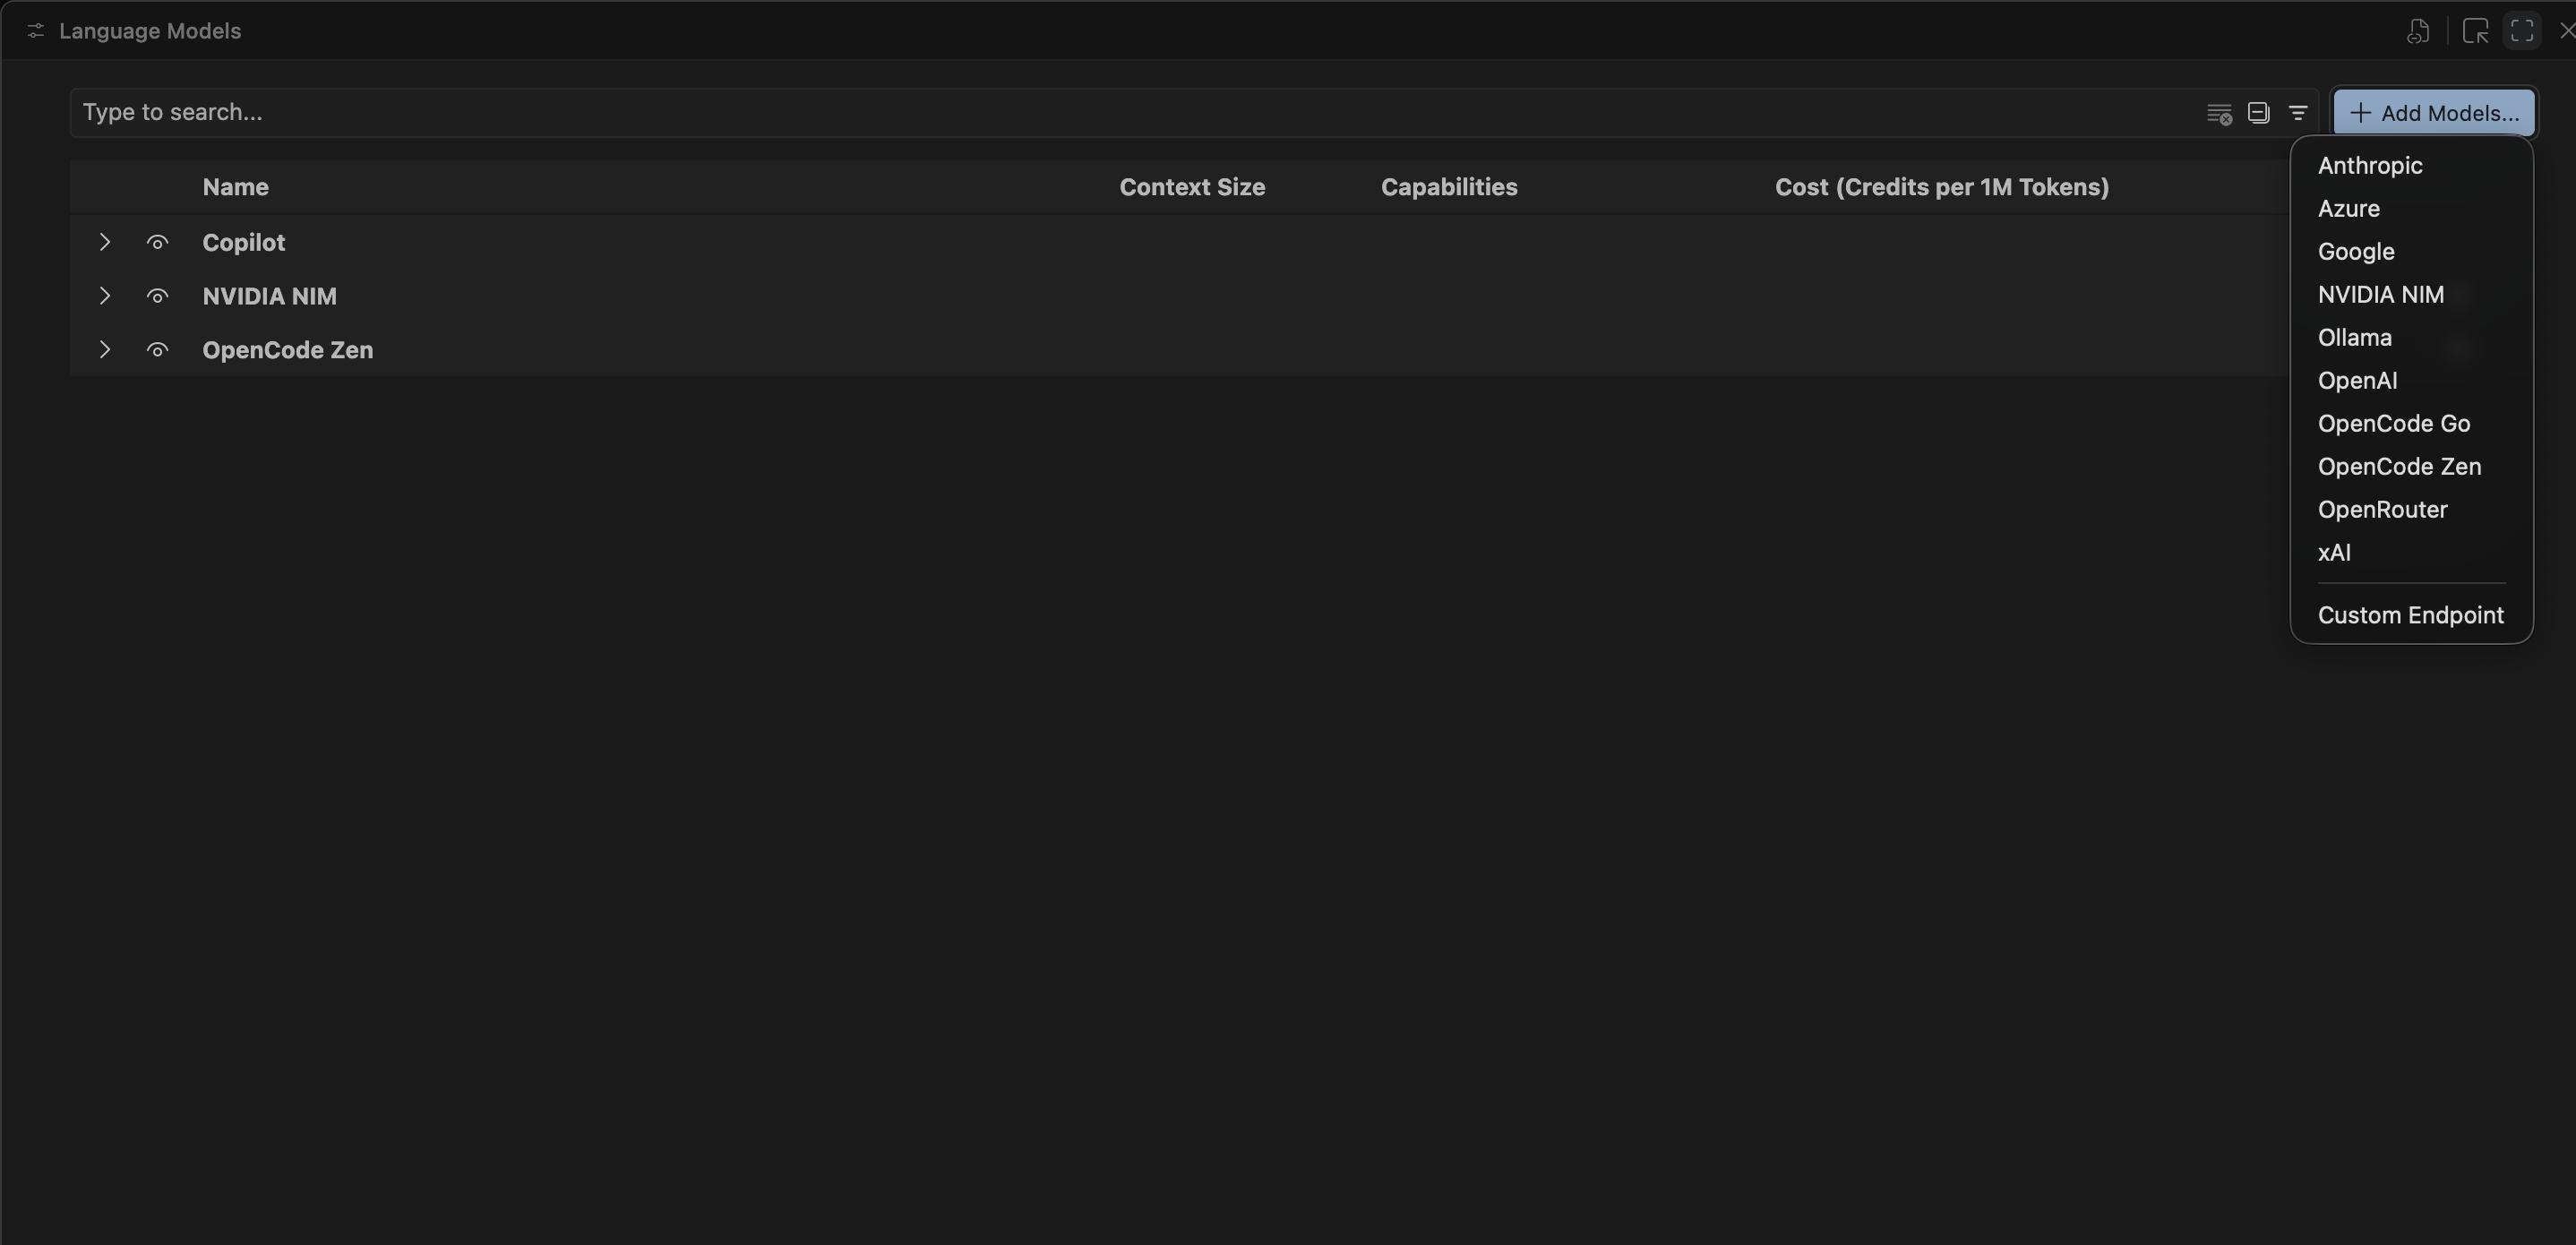Viewport: 2576px width, 1245px height.
Task: Click the Language Models settings icon in title bar
Action: tap(36, 31)
